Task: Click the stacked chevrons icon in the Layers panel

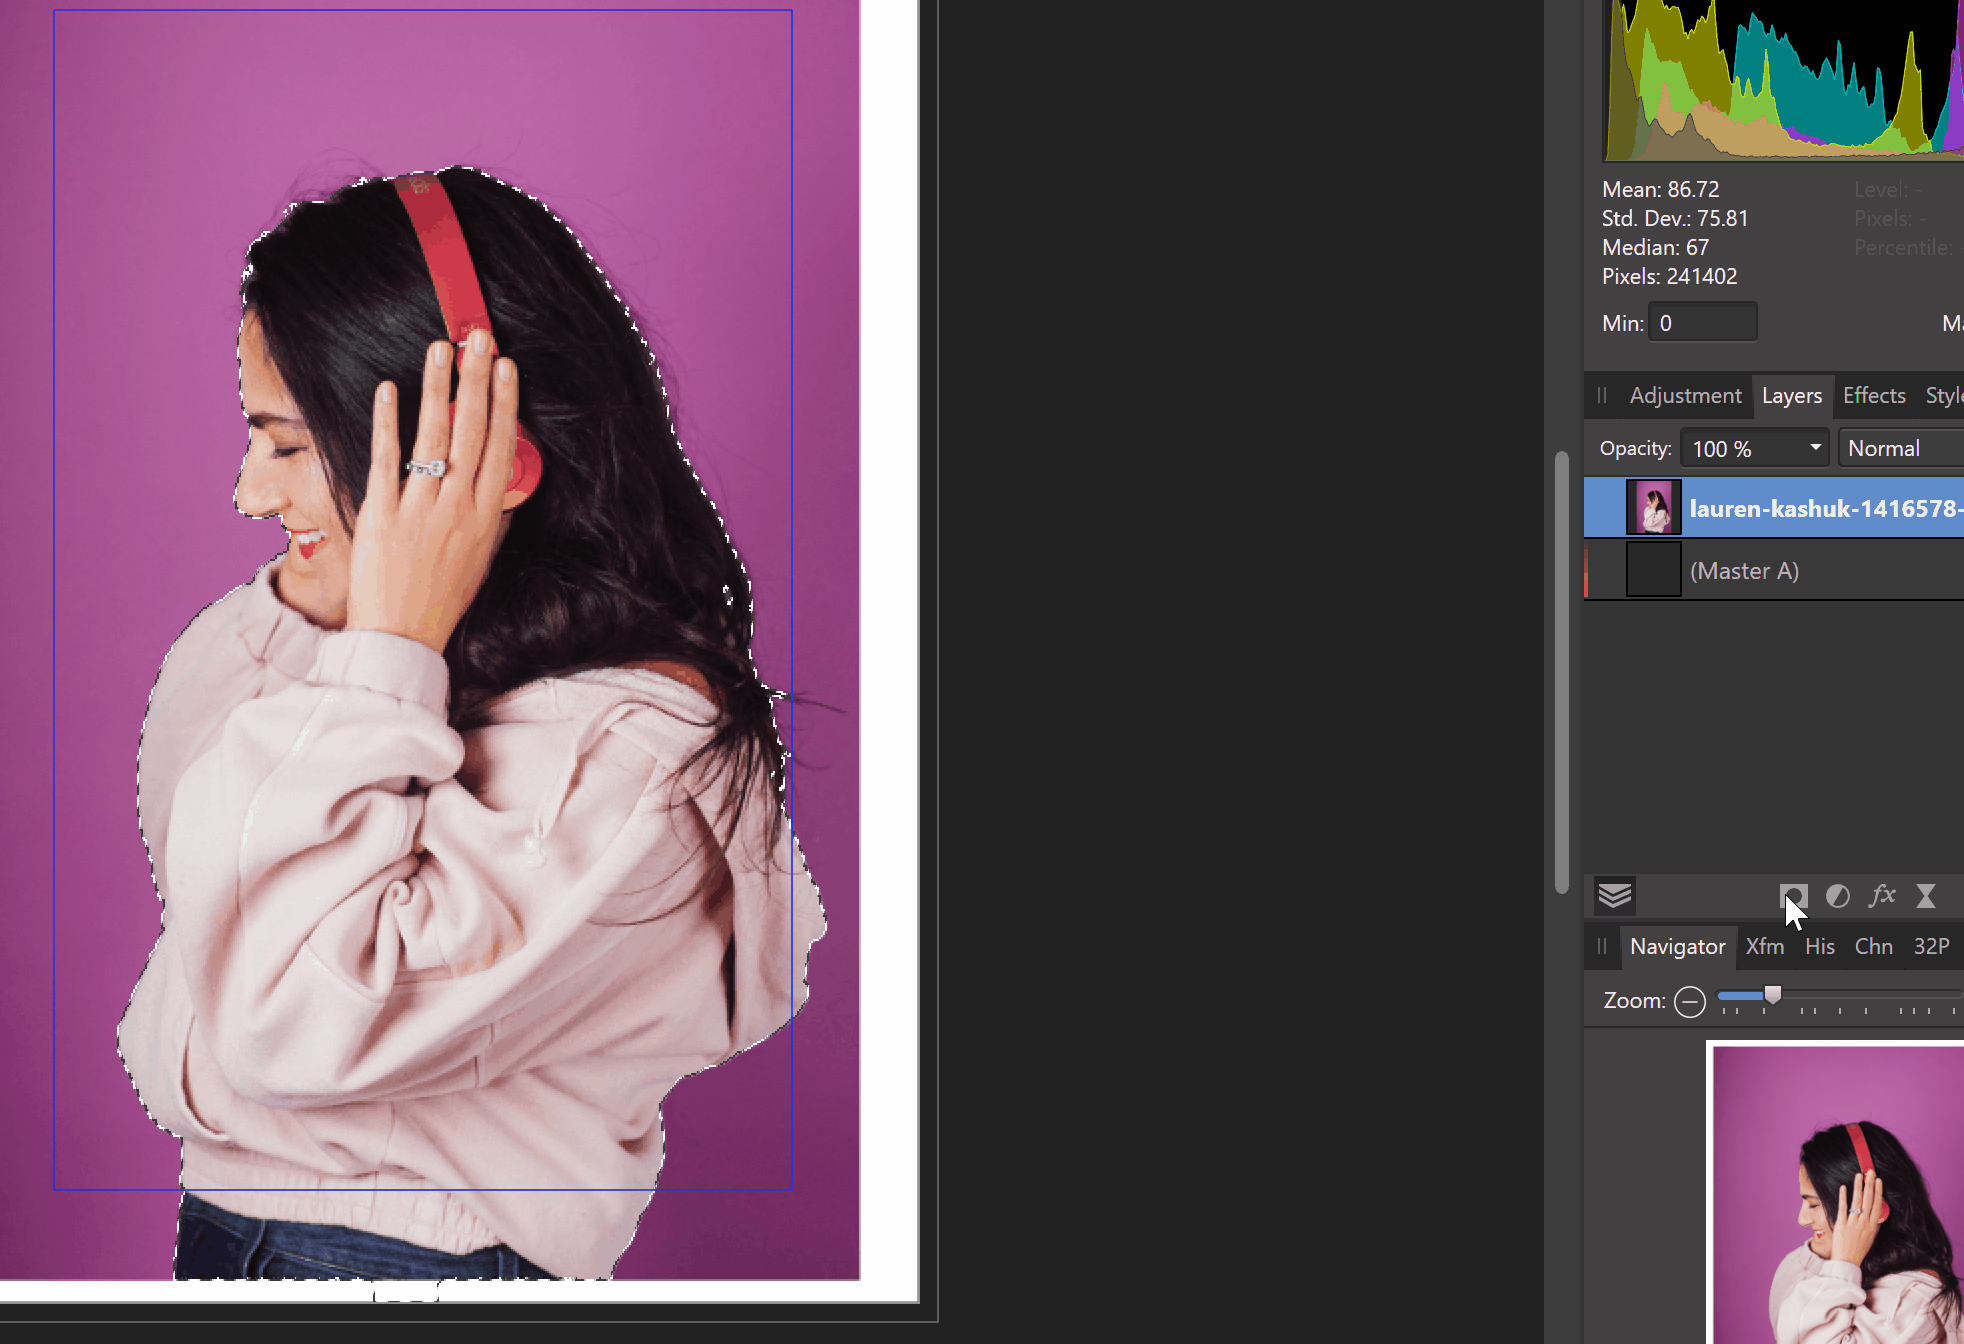Action: click(x=1614, y=895)
